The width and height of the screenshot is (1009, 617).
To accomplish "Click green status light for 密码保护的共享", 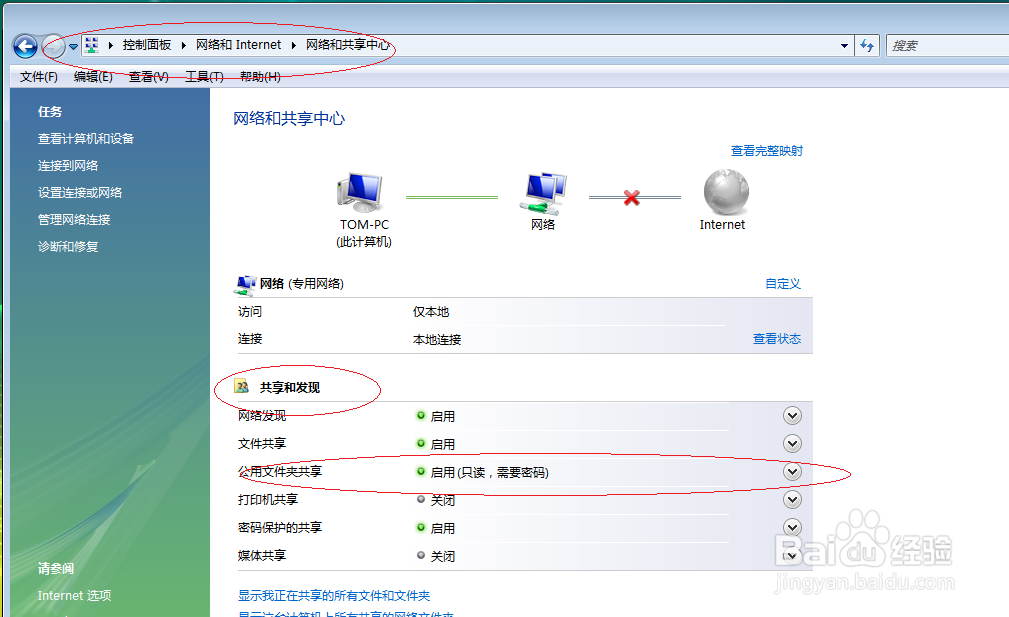I will coord(421,527).
